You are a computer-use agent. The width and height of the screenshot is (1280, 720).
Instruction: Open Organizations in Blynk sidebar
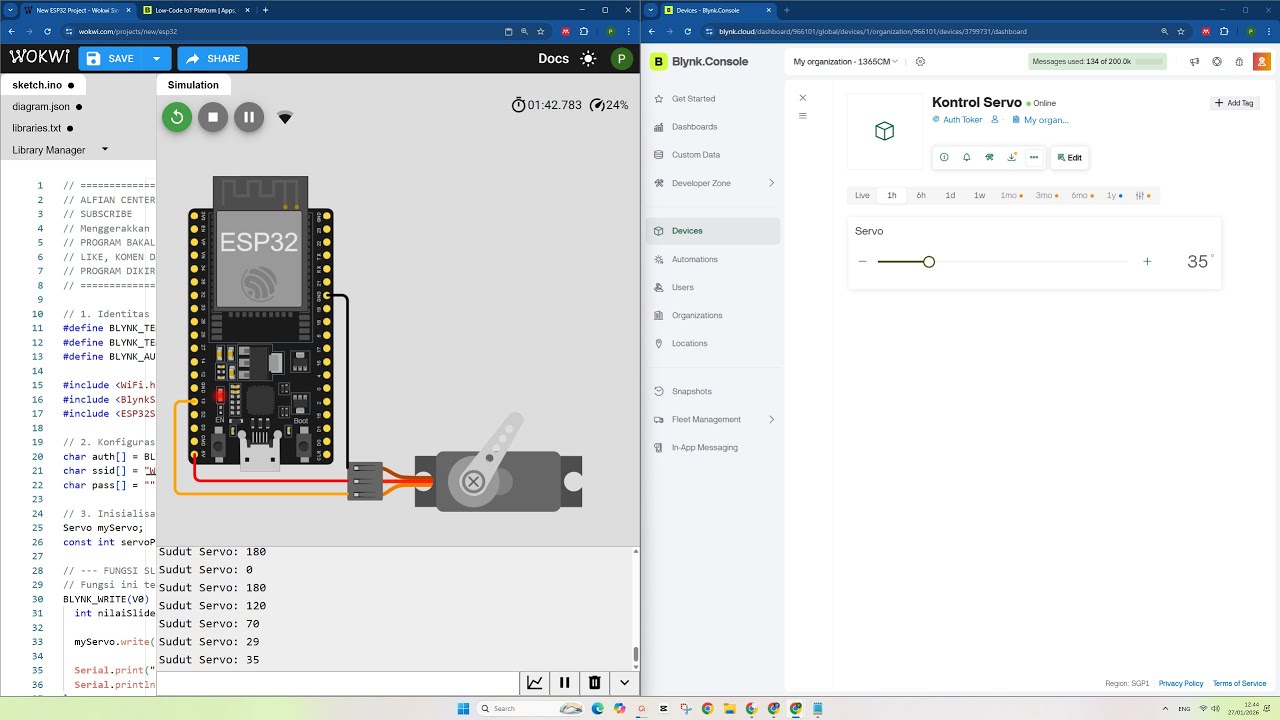[x=697, y=315]
